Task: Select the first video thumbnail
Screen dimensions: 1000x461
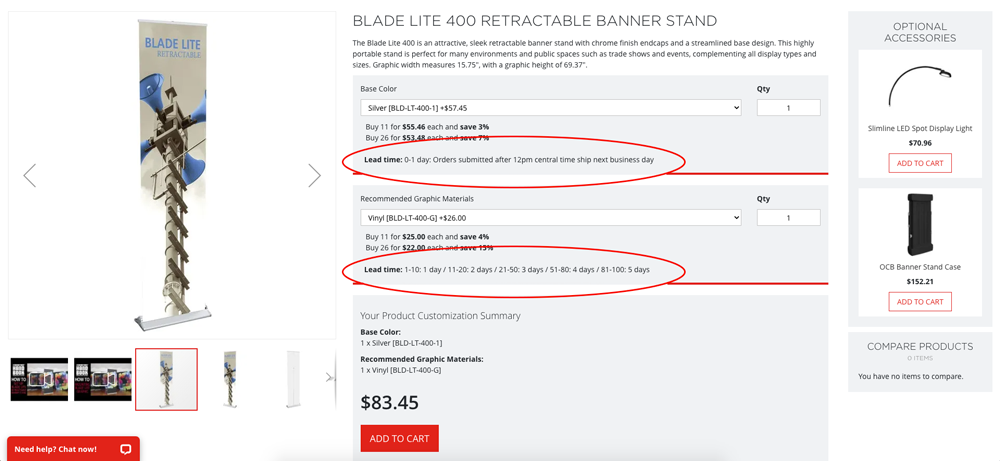Action: pos(39,379)
